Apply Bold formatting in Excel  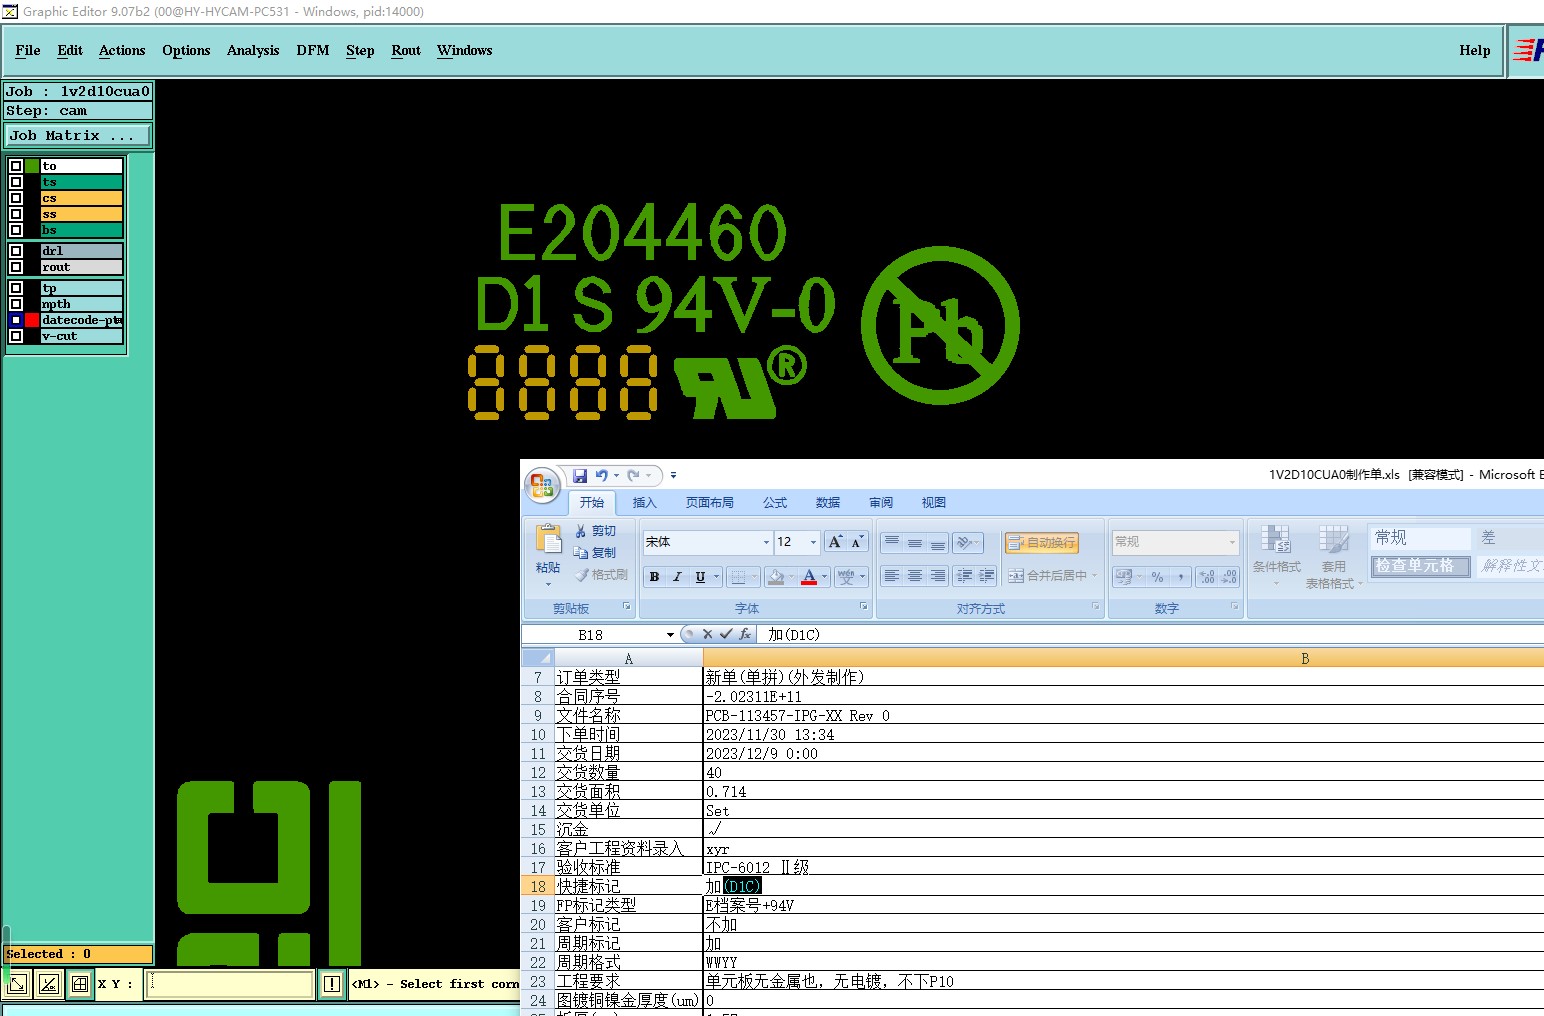tap(654, 577)
